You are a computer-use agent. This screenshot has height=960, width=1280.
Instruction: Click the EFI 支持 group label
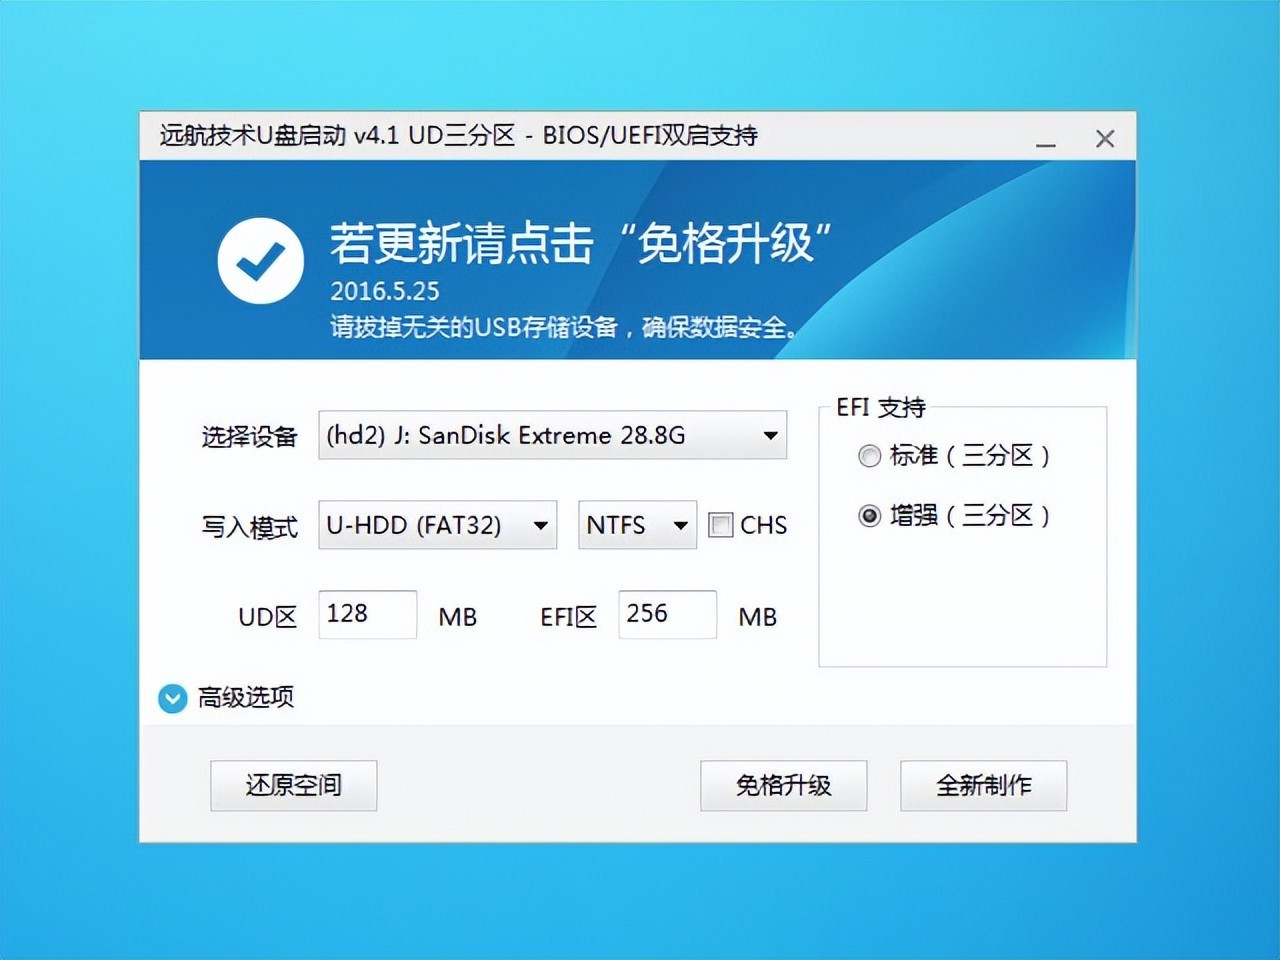click(x=881, y=407)
